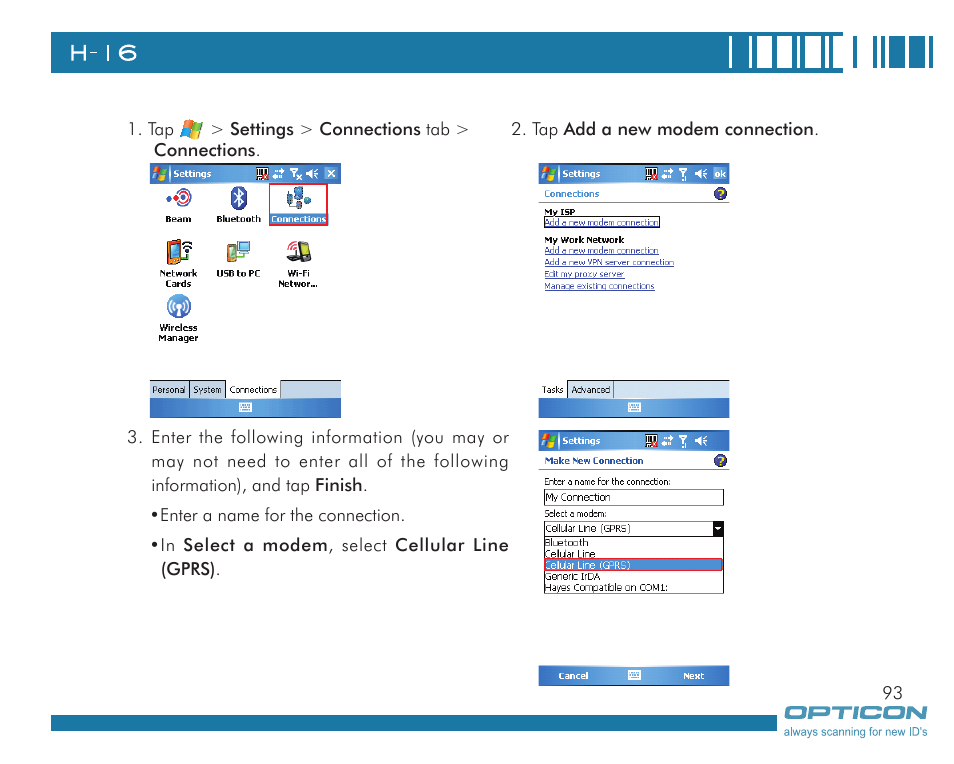This screenshot has height=764, width=954.
Task: Choose Hayes Compatible on COM1 option
Action: point(633,588)
